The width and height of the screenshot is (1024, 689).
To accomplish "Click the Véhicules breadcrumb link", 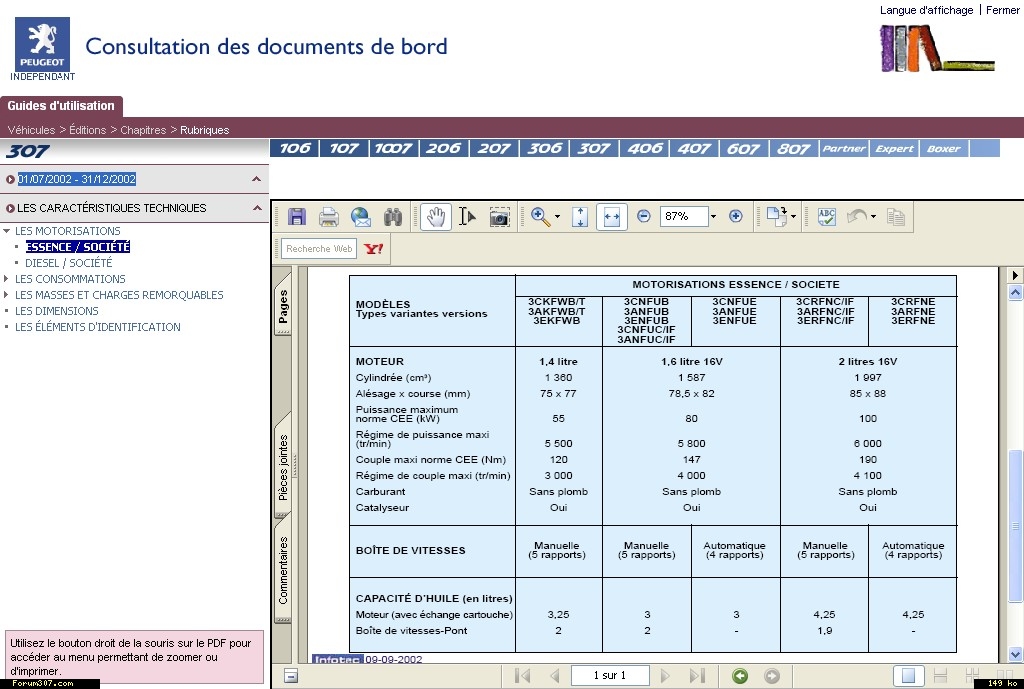I will point(31,130).
